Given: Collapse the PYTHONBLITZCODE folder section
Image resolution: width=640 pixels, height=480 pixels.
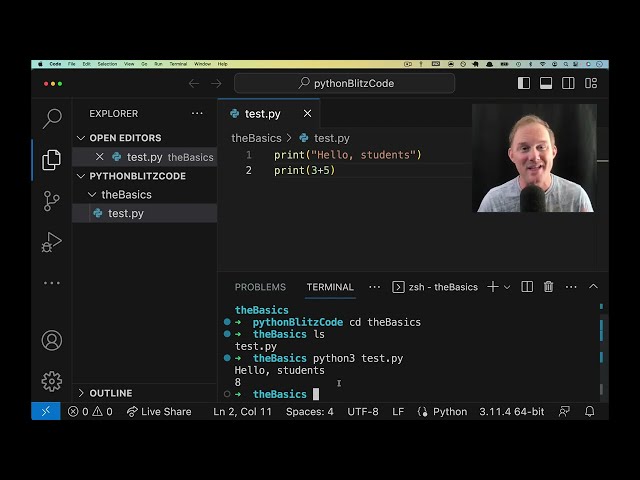Looking at the screenshot, I should pyautogui.click(x=81, y=176).
